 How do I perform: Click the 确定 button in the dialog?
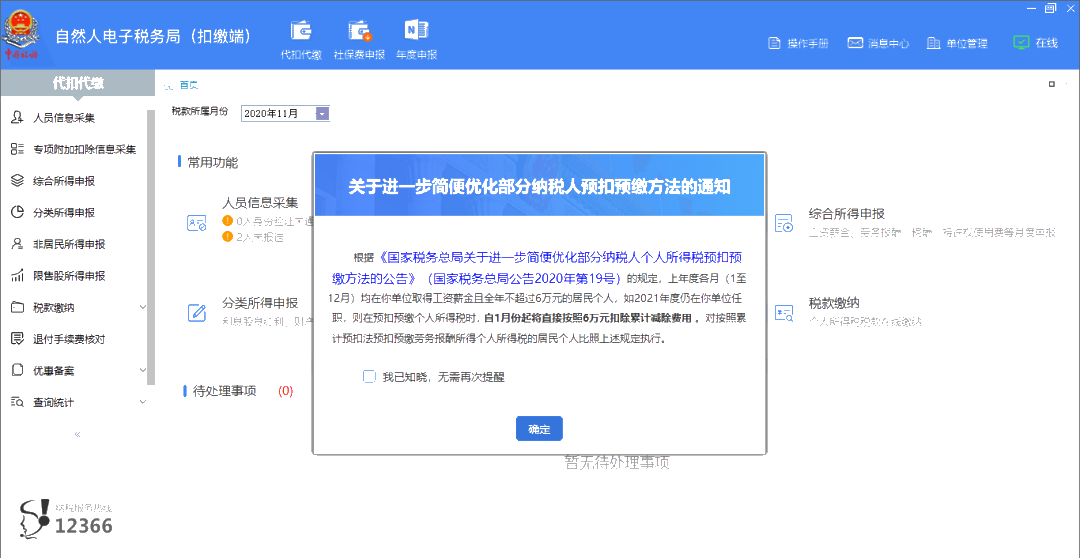pyautogui.click(x=539, y=429)
